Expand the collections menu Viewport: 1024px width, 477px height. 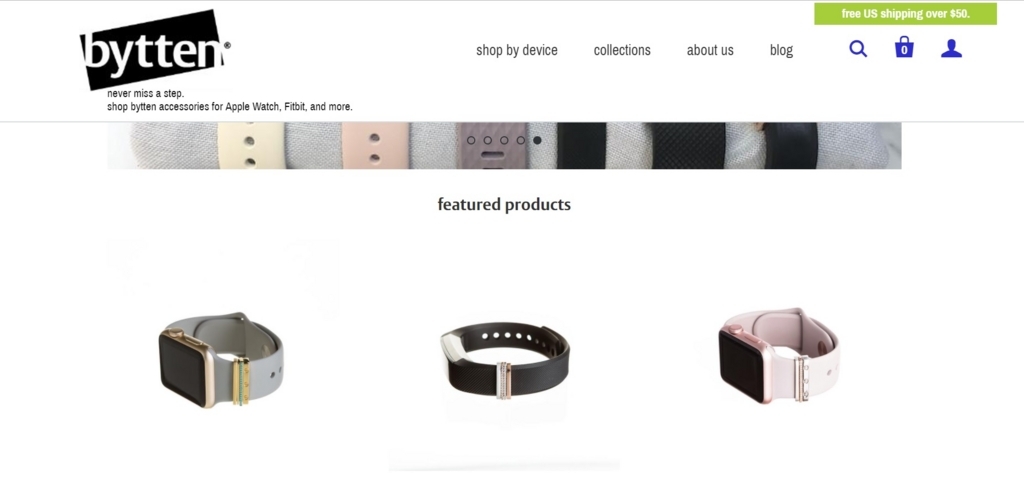(x=622, y=50)
